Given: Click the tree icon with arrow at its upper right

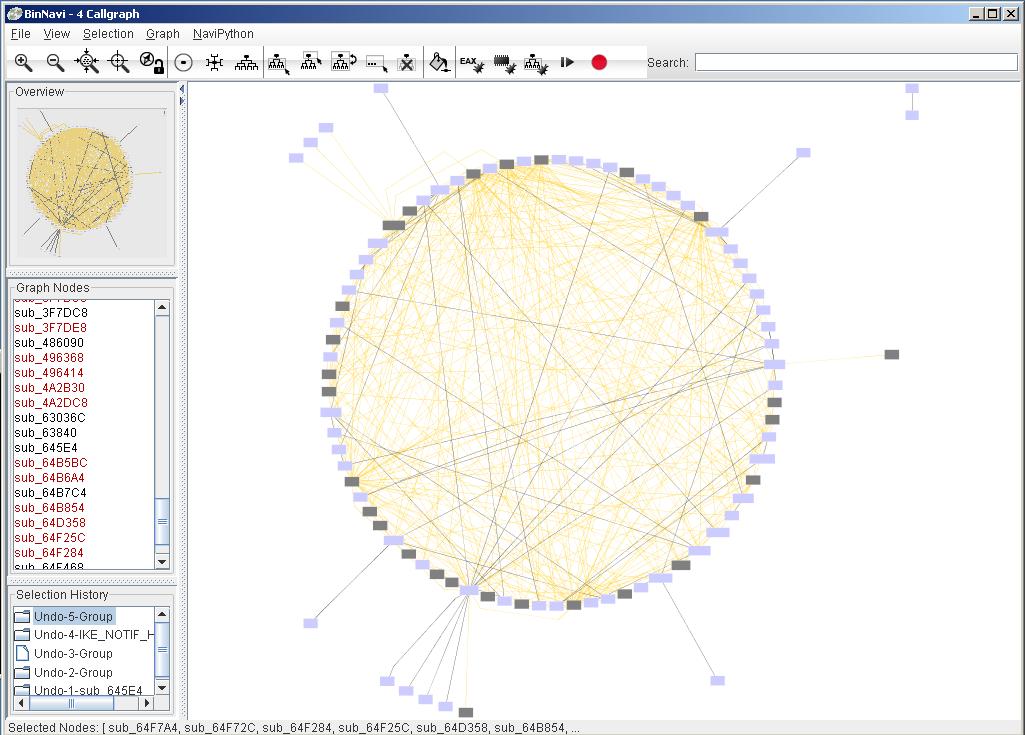Looking at the screenshot, I should 311,62.
